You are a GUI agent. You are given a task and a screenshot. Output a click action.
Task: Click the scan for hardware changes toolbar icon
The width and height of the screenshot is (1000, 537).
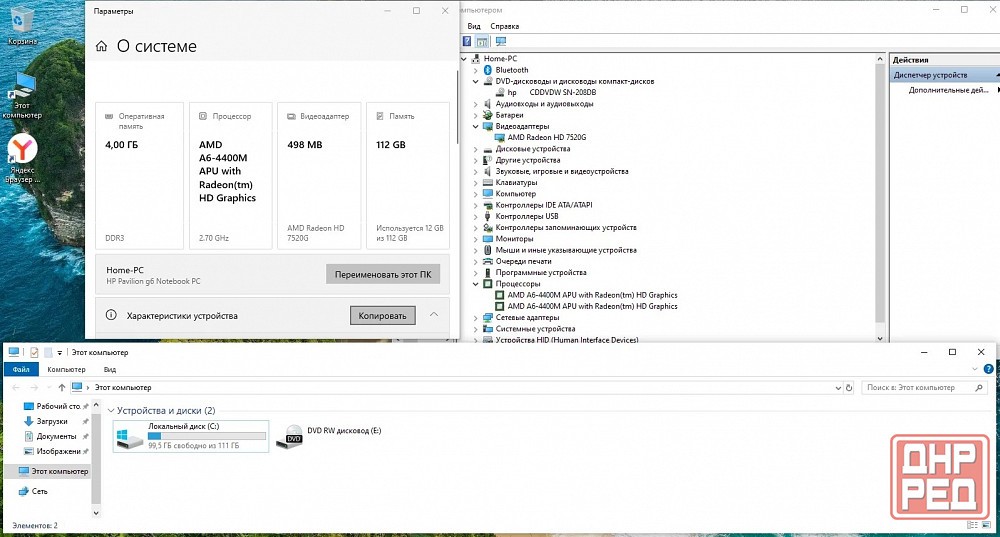500,42
